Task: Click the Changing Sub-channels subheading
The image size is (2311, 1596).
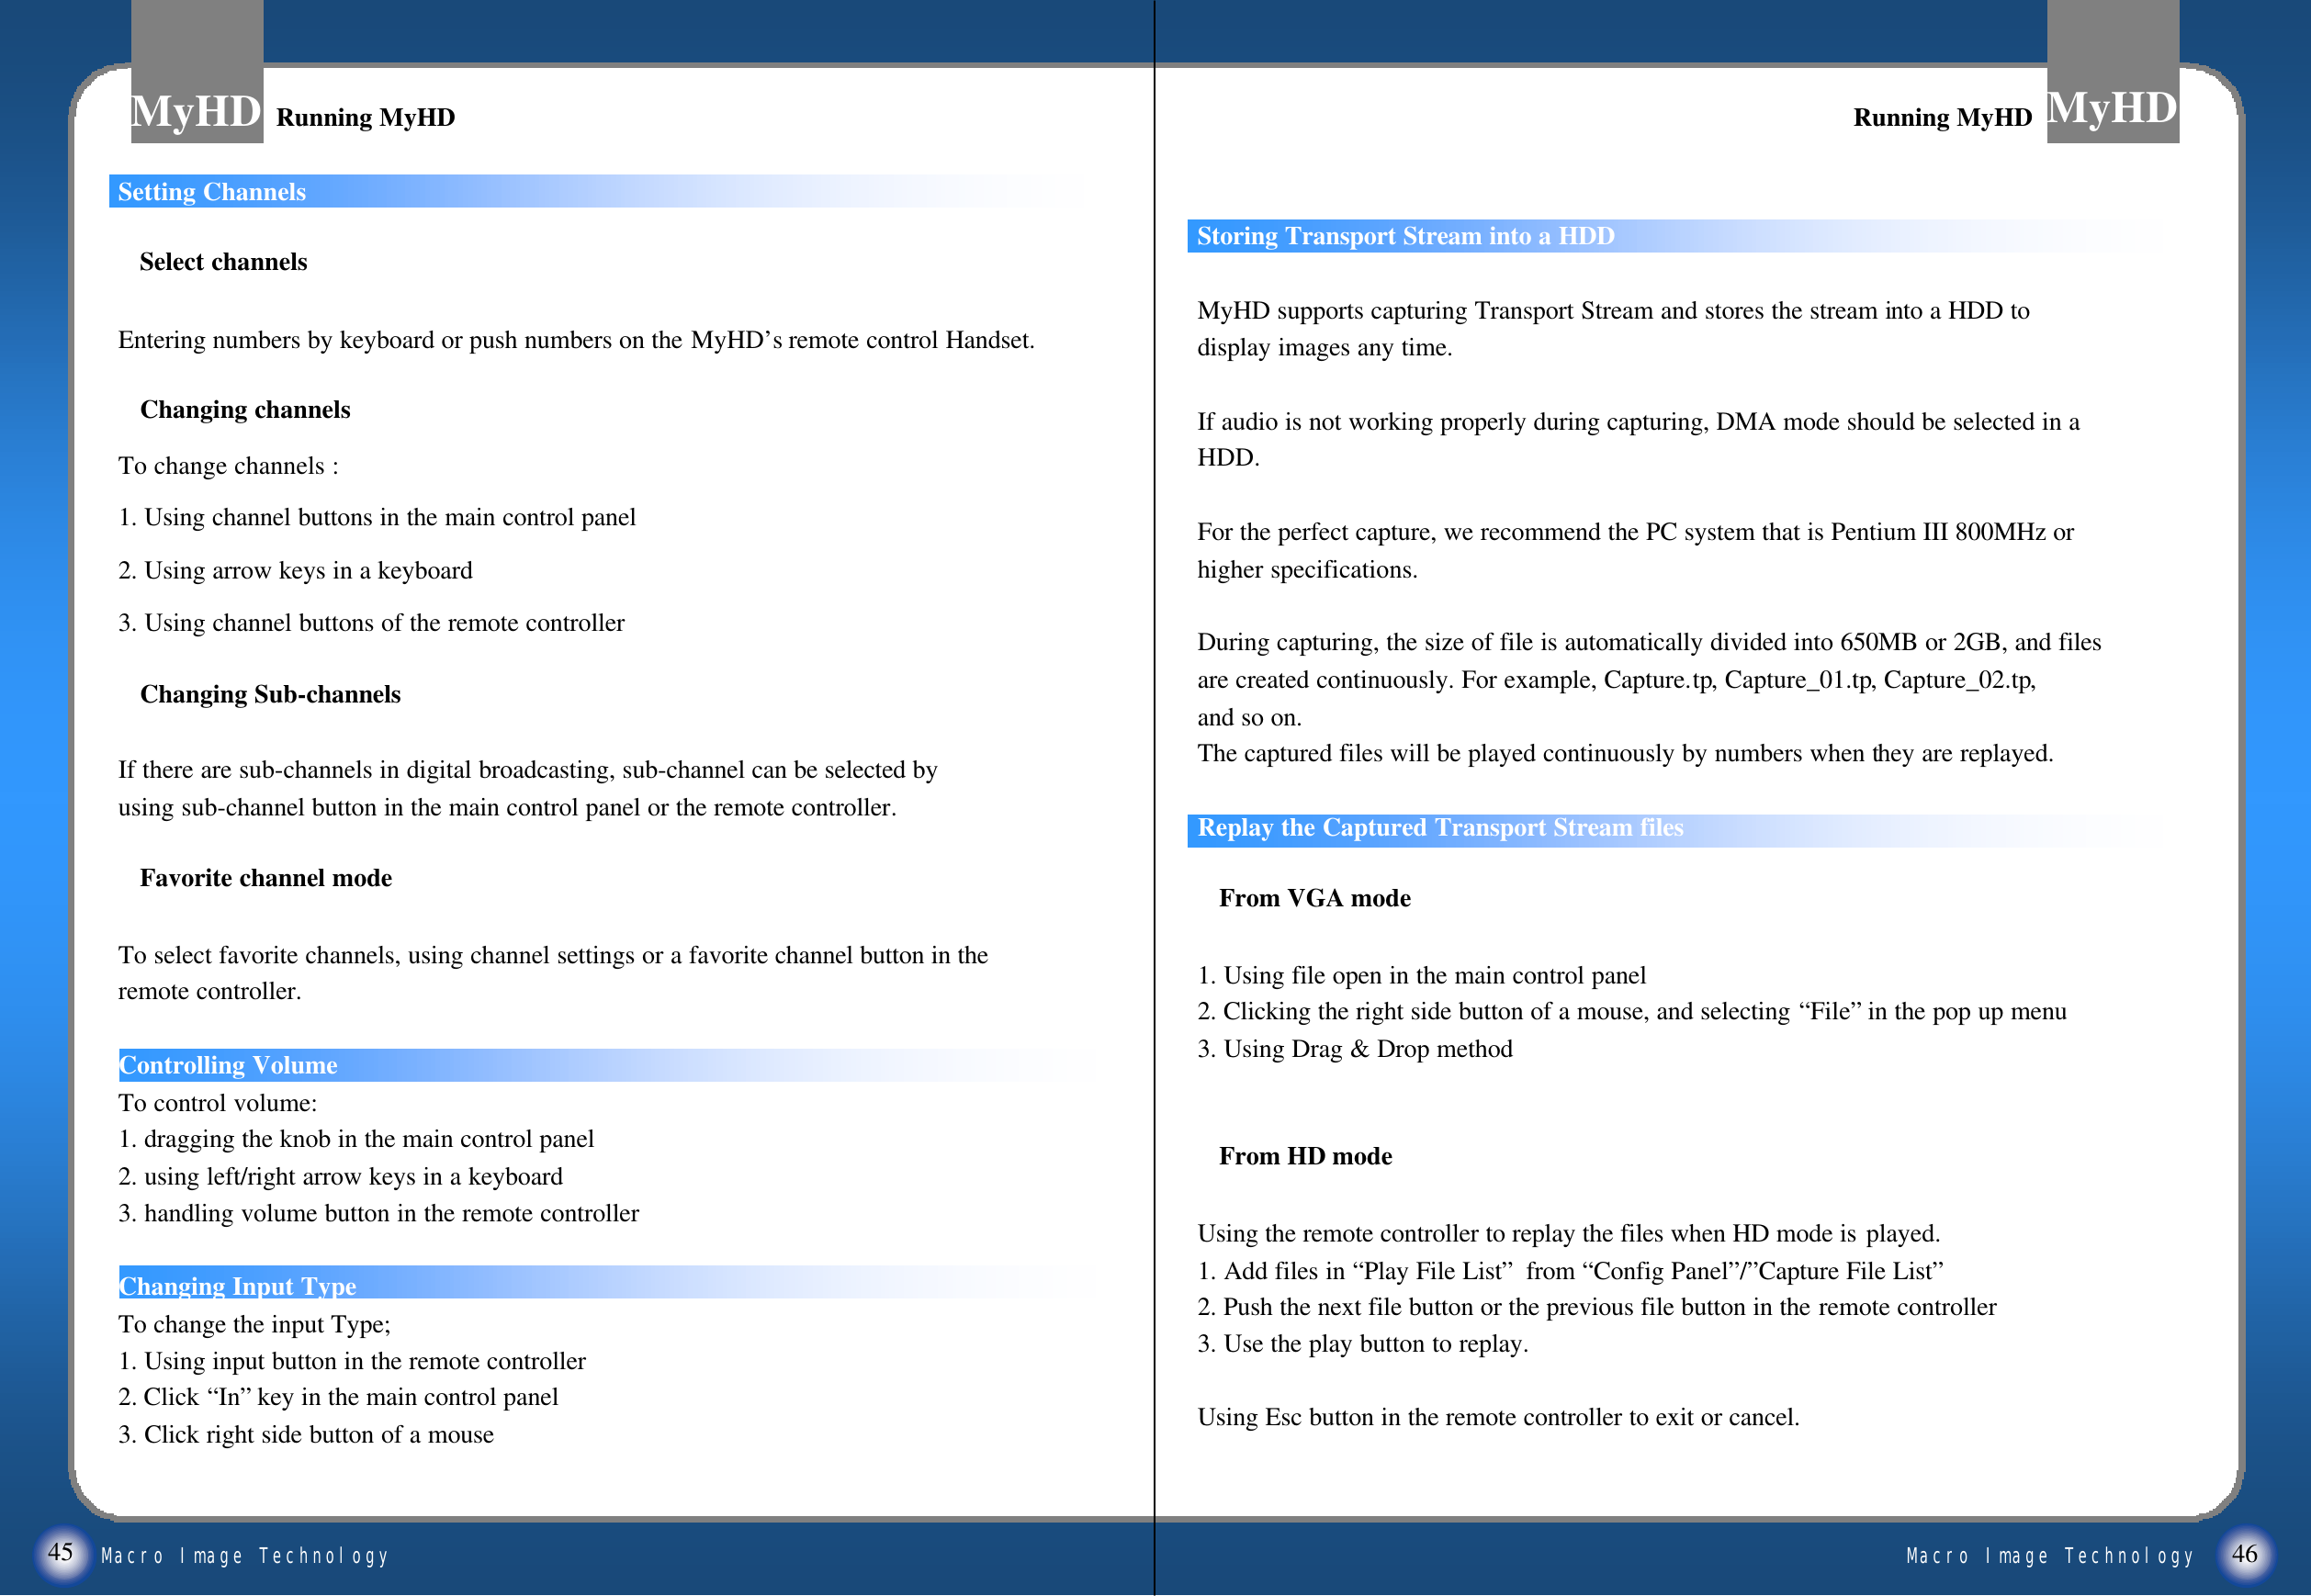Action: (x=270, y=695)
